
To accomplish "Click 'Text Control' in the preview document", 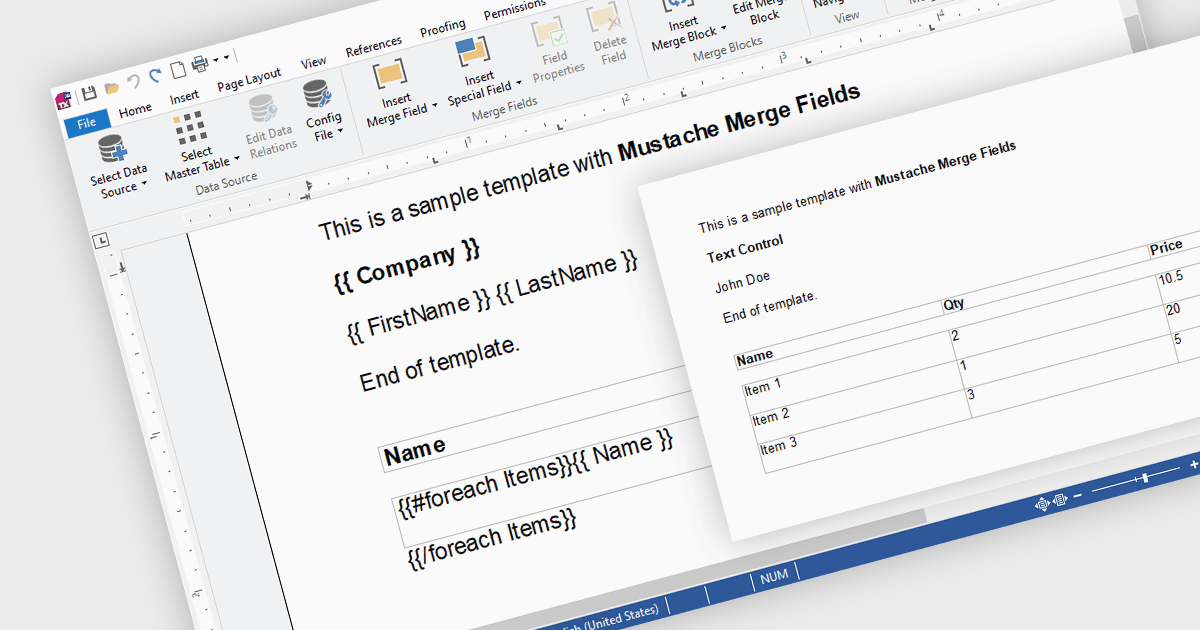I will 745,248.
